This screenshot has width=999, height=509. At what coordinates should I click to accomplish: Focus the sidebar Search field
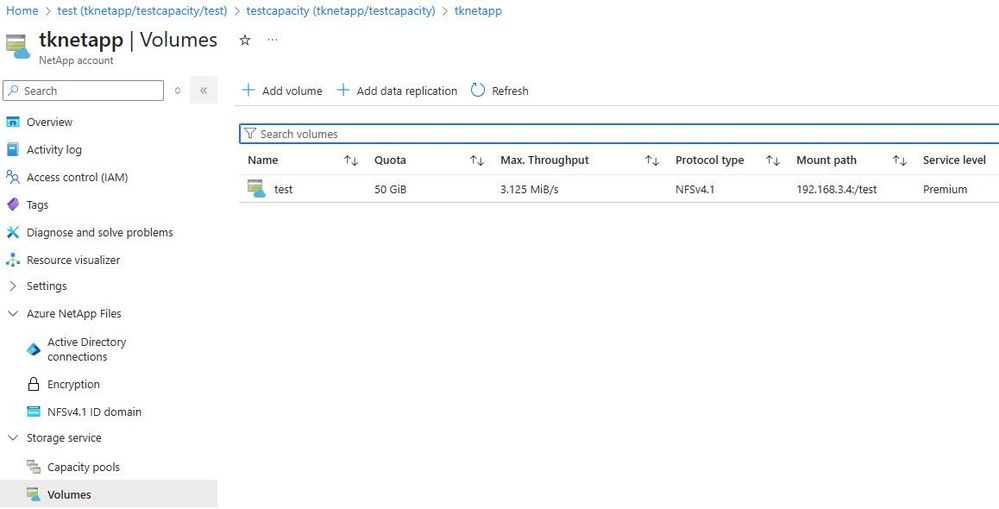[83, 90]
